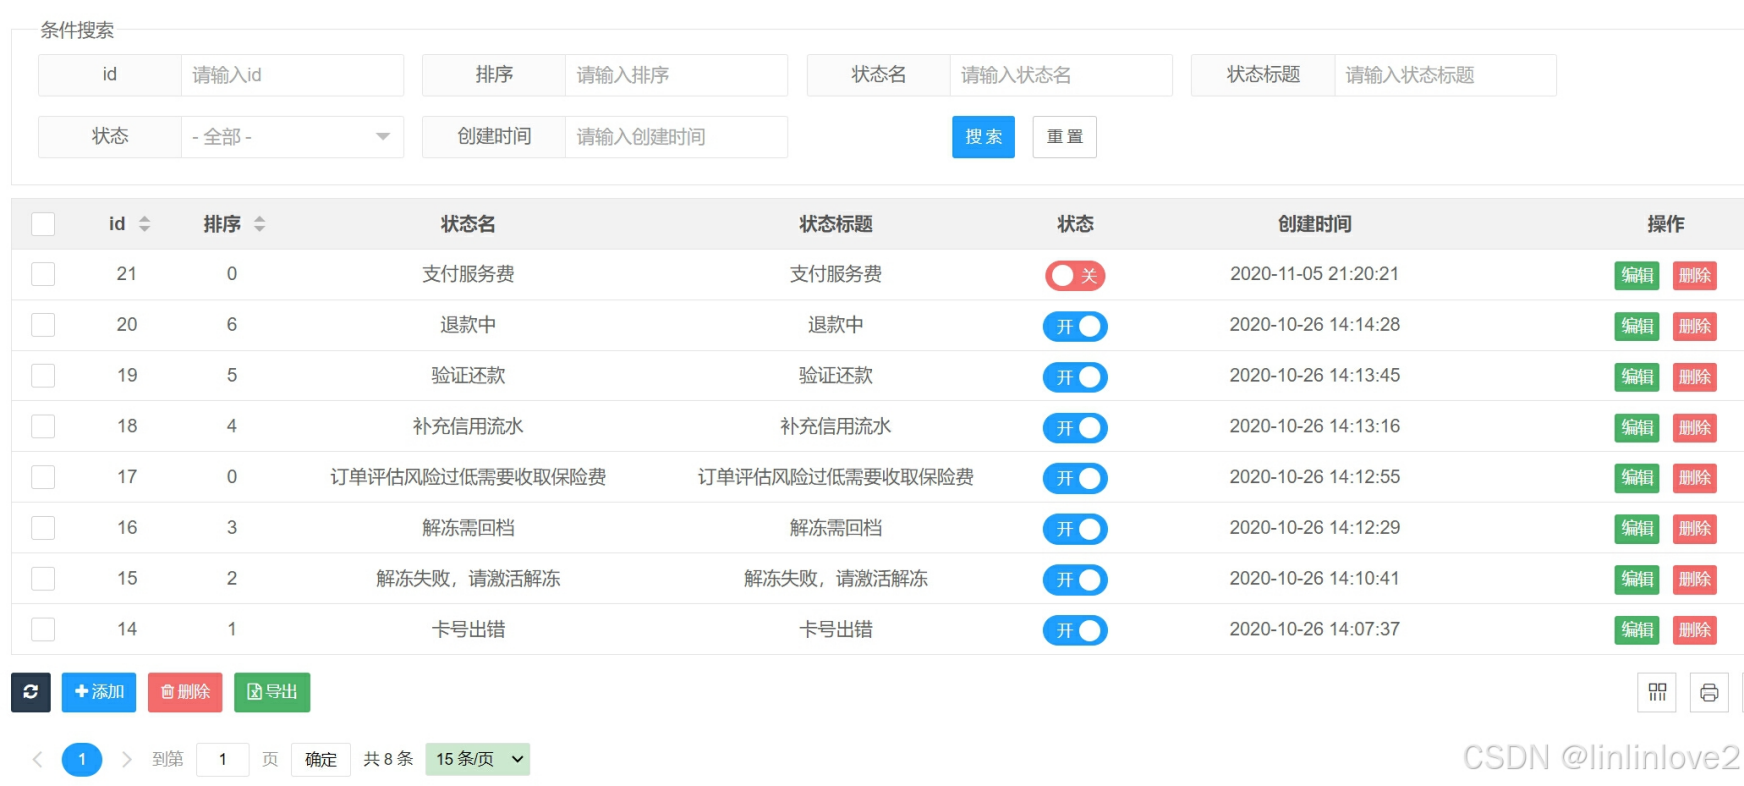Edit the 验证还款 row
The image size is (1744, 786).
(1637, 377)
